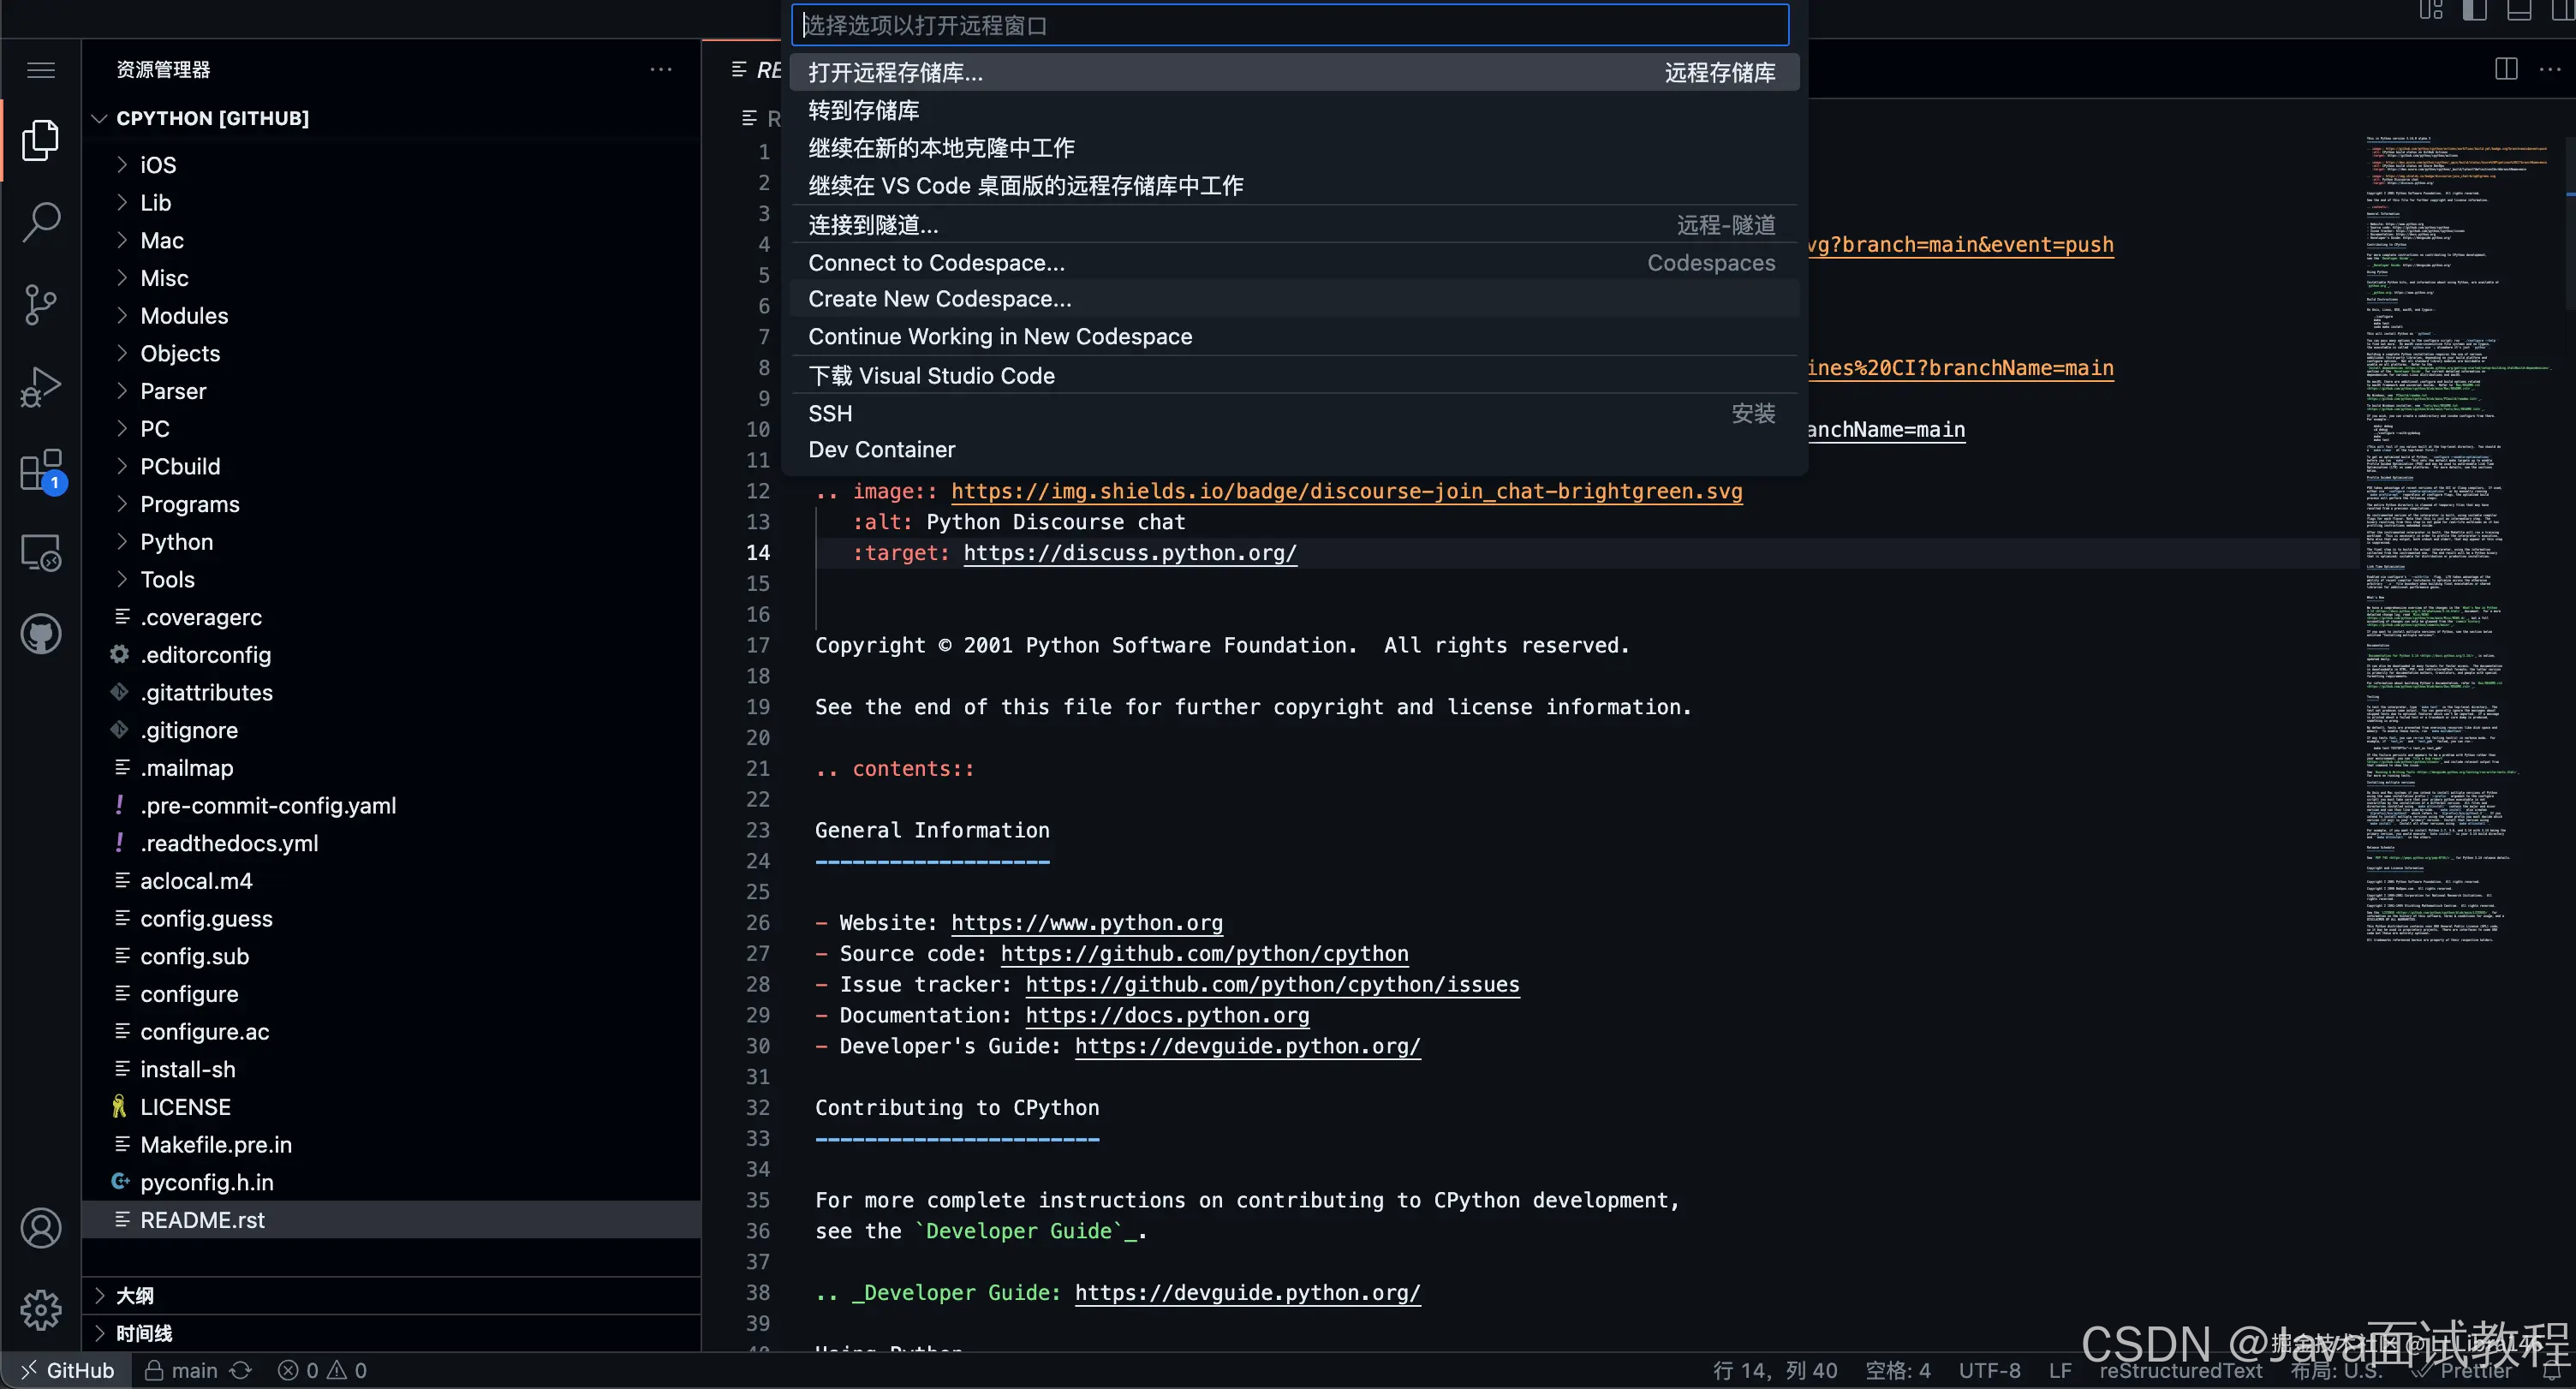
Task: Open the Remote Explorer icon
Action: (41, 552)
